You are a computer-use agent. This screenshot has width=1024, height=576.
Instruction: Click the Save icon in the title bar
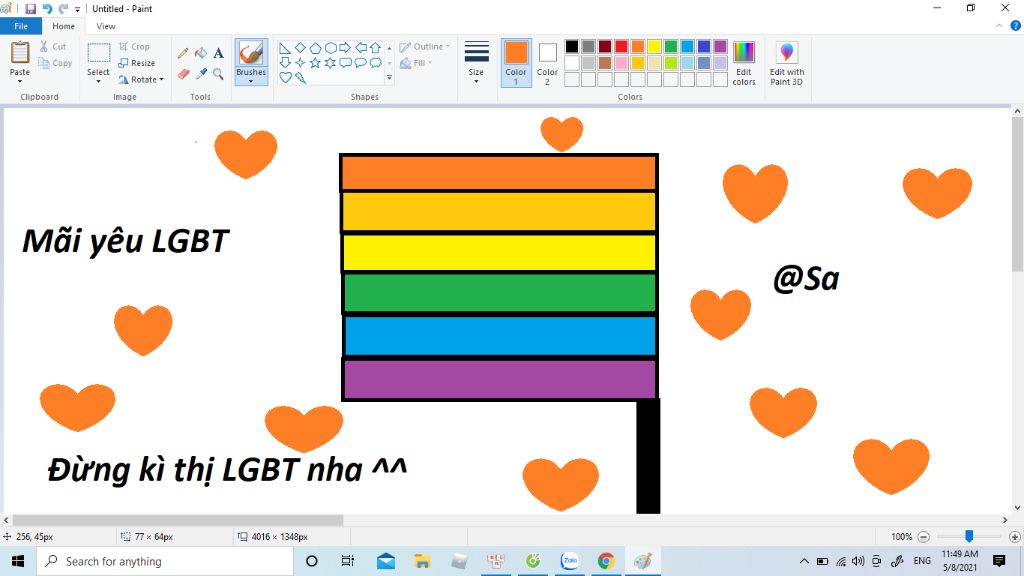30,8
